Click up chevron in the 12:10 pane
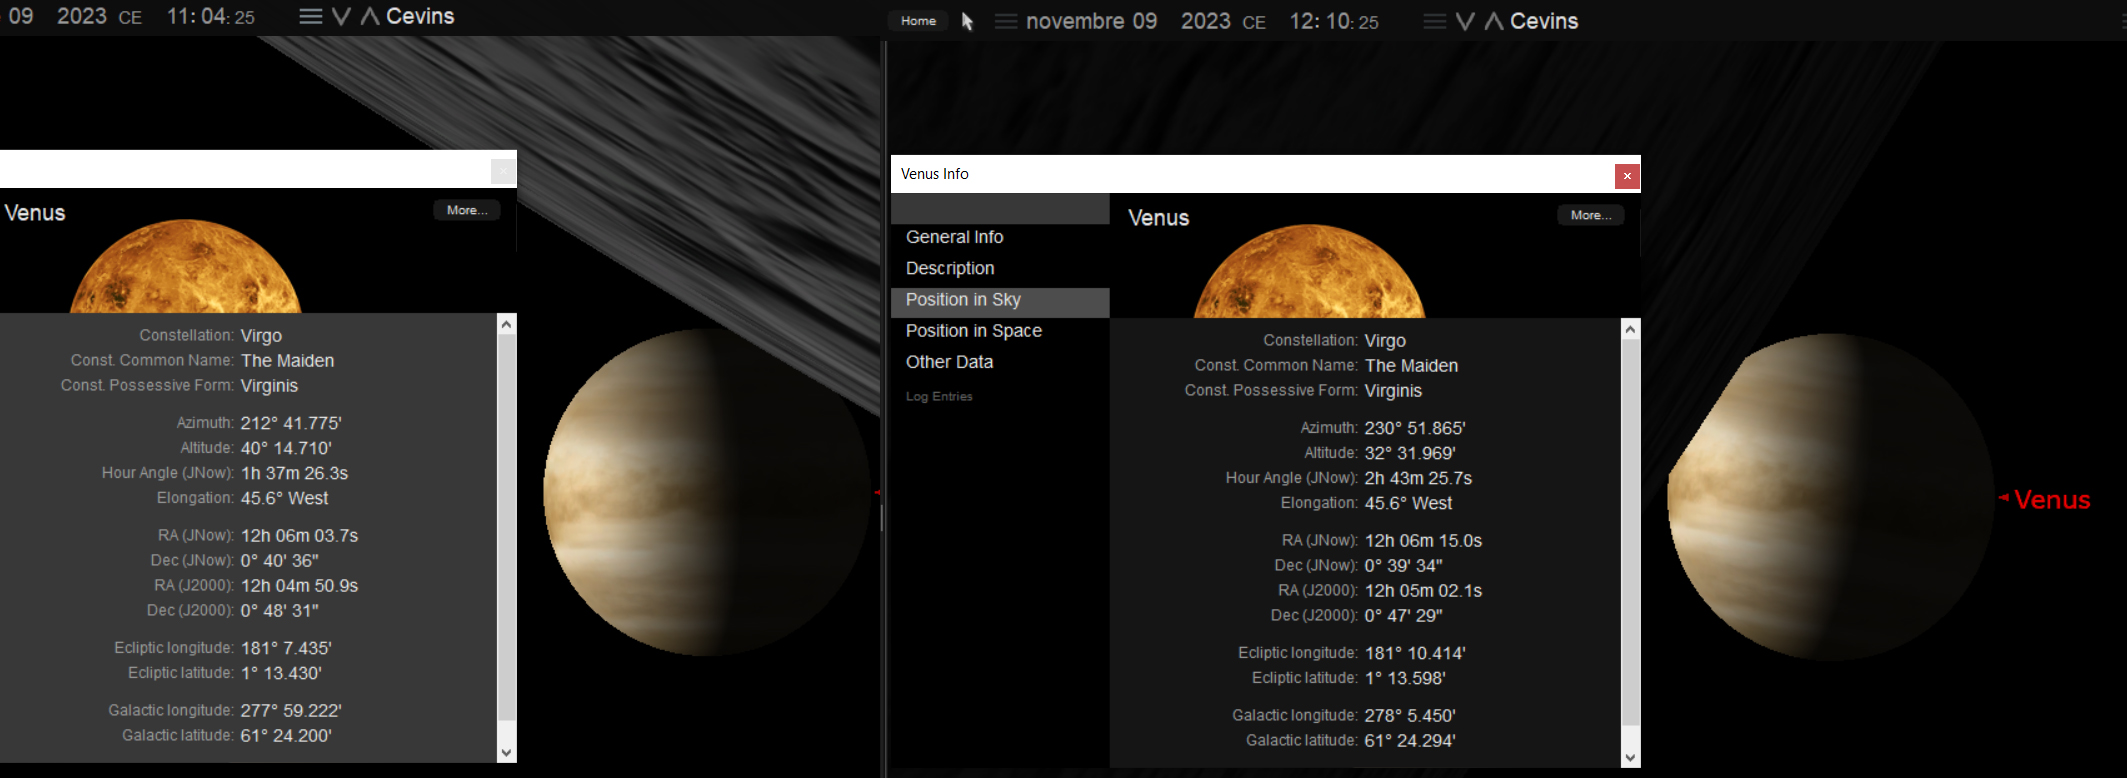Viewport: 2127px width, 778px height. pos(1494,21)
